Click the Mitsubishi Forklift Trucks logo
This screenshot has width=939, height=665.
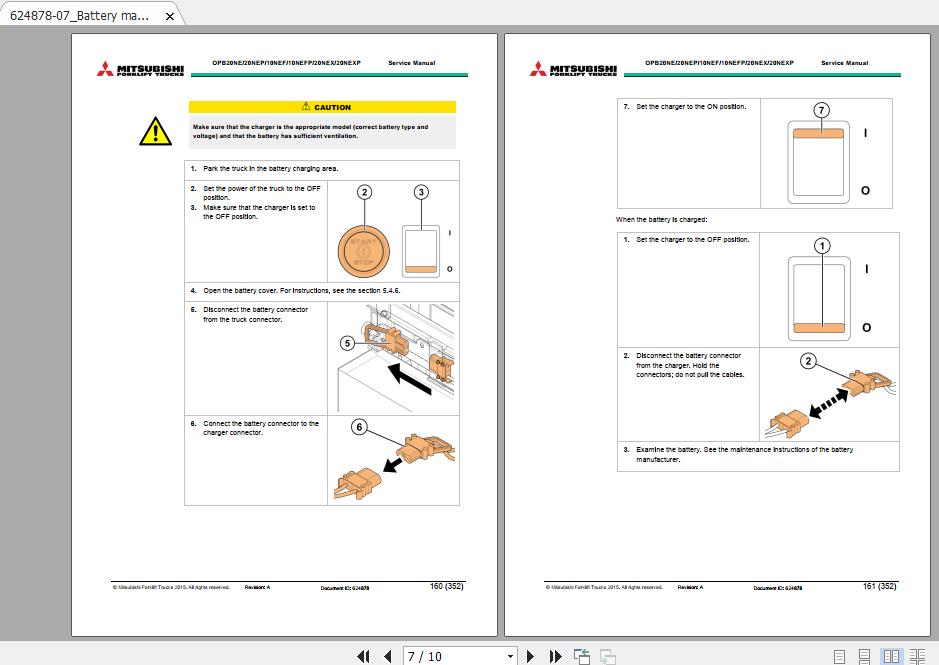tap(147, 68)
